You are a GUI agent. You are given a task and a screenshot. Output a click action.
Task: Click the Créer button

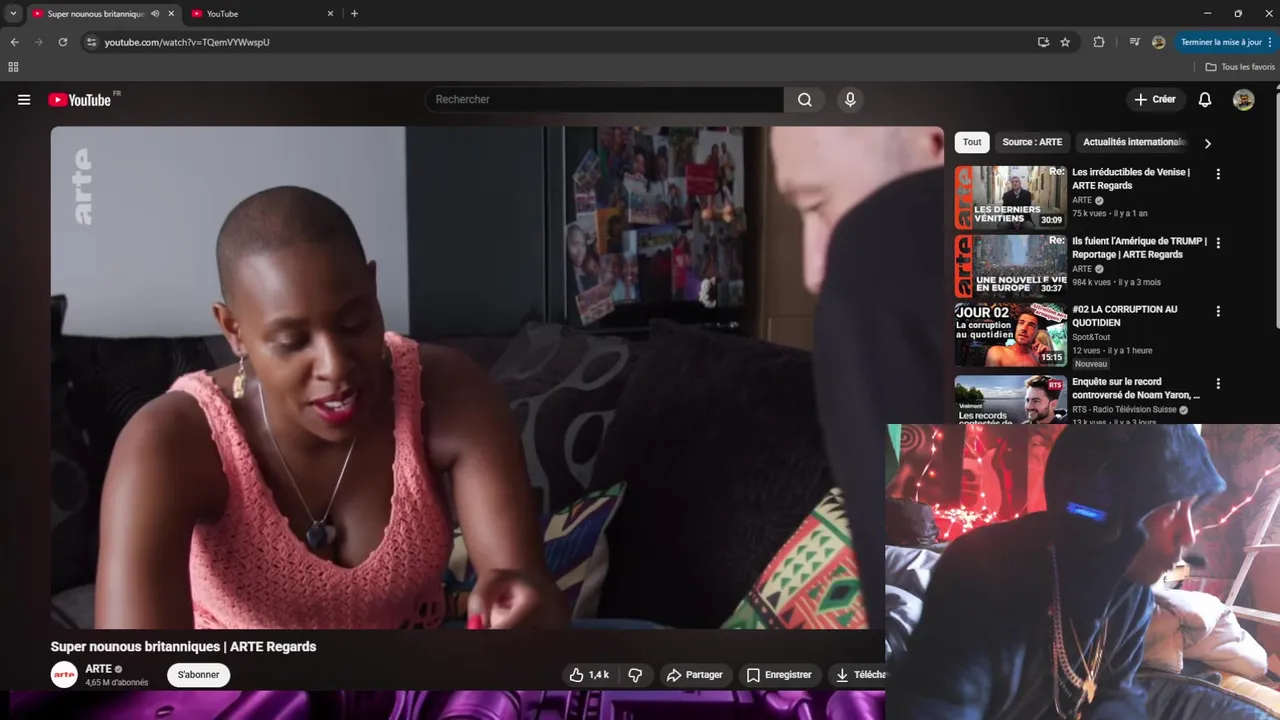pos(1155,100)
